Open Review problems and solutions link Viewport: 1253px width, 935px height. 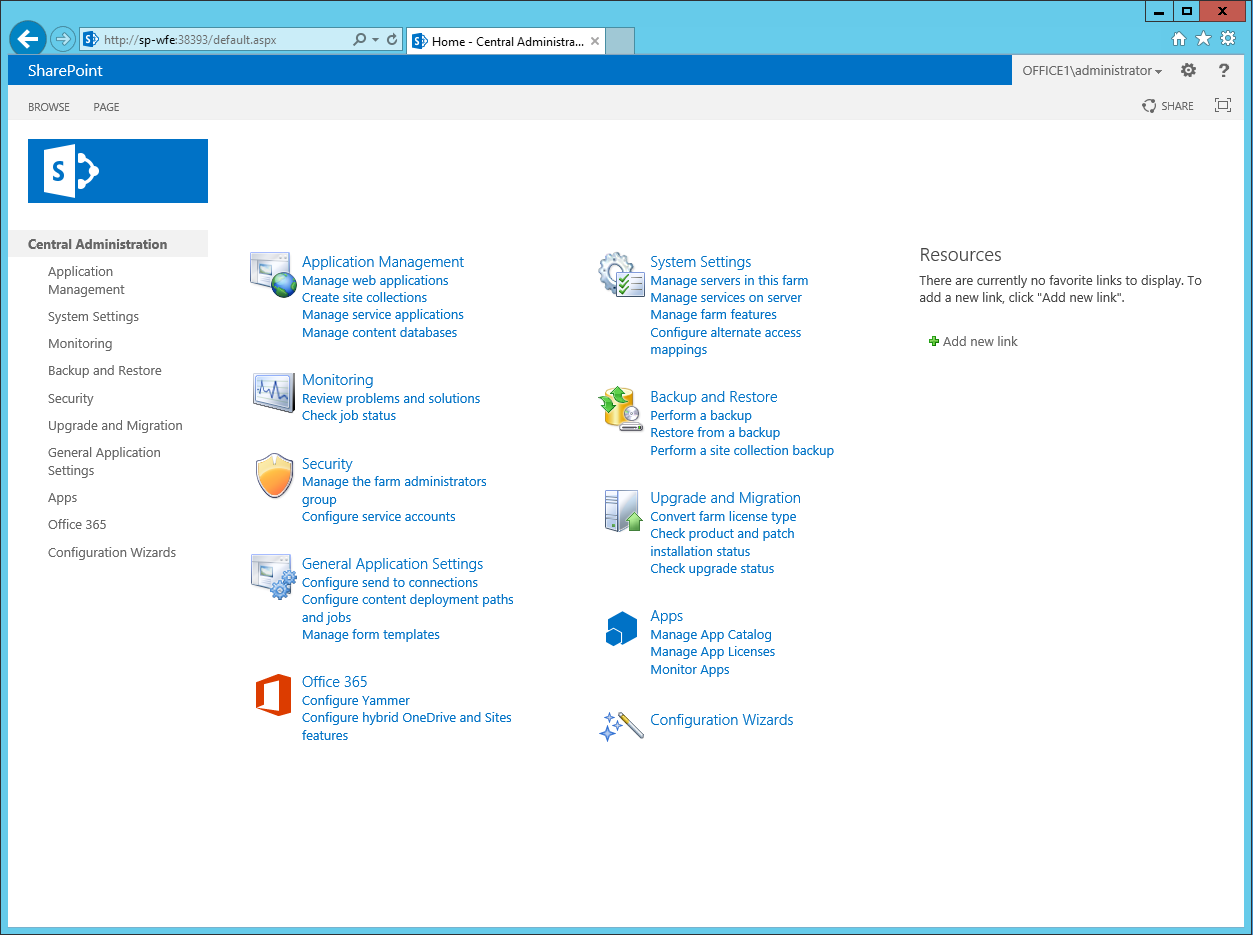pos(391,399)
